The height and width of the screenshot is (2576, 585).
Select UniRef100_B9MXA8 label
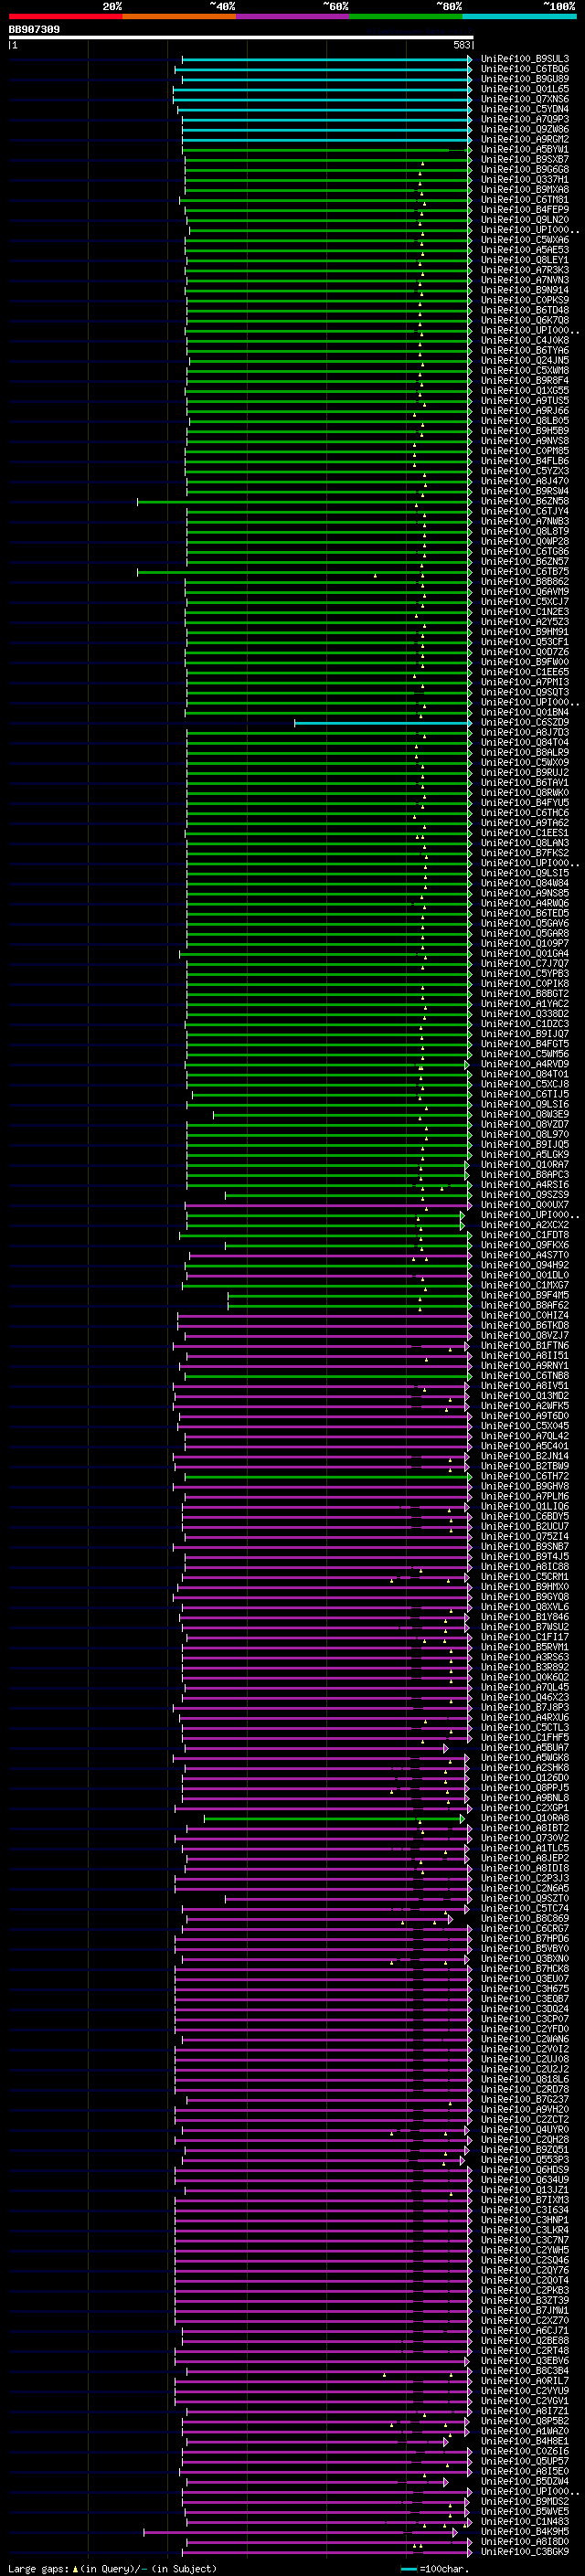tap(525, 190)
